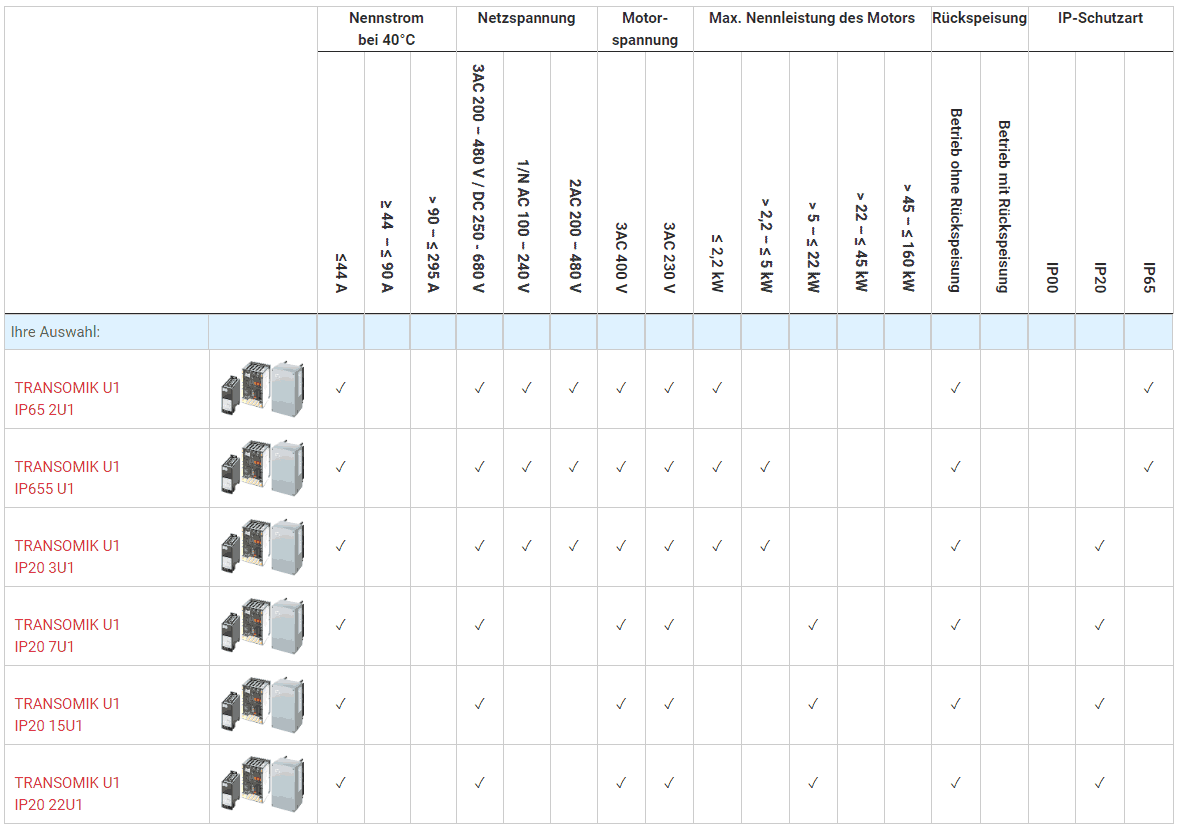Click the ≤44 A checkmark in IP65 2U1 row
1185x834 pixels.
341,388
